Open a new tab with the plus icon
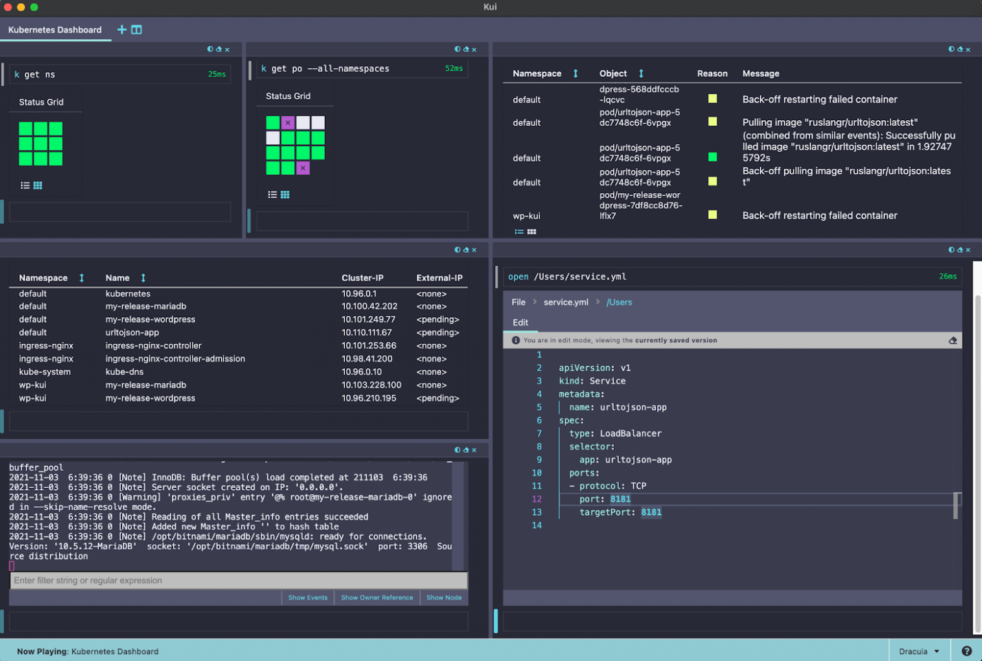 coord(120,30)
